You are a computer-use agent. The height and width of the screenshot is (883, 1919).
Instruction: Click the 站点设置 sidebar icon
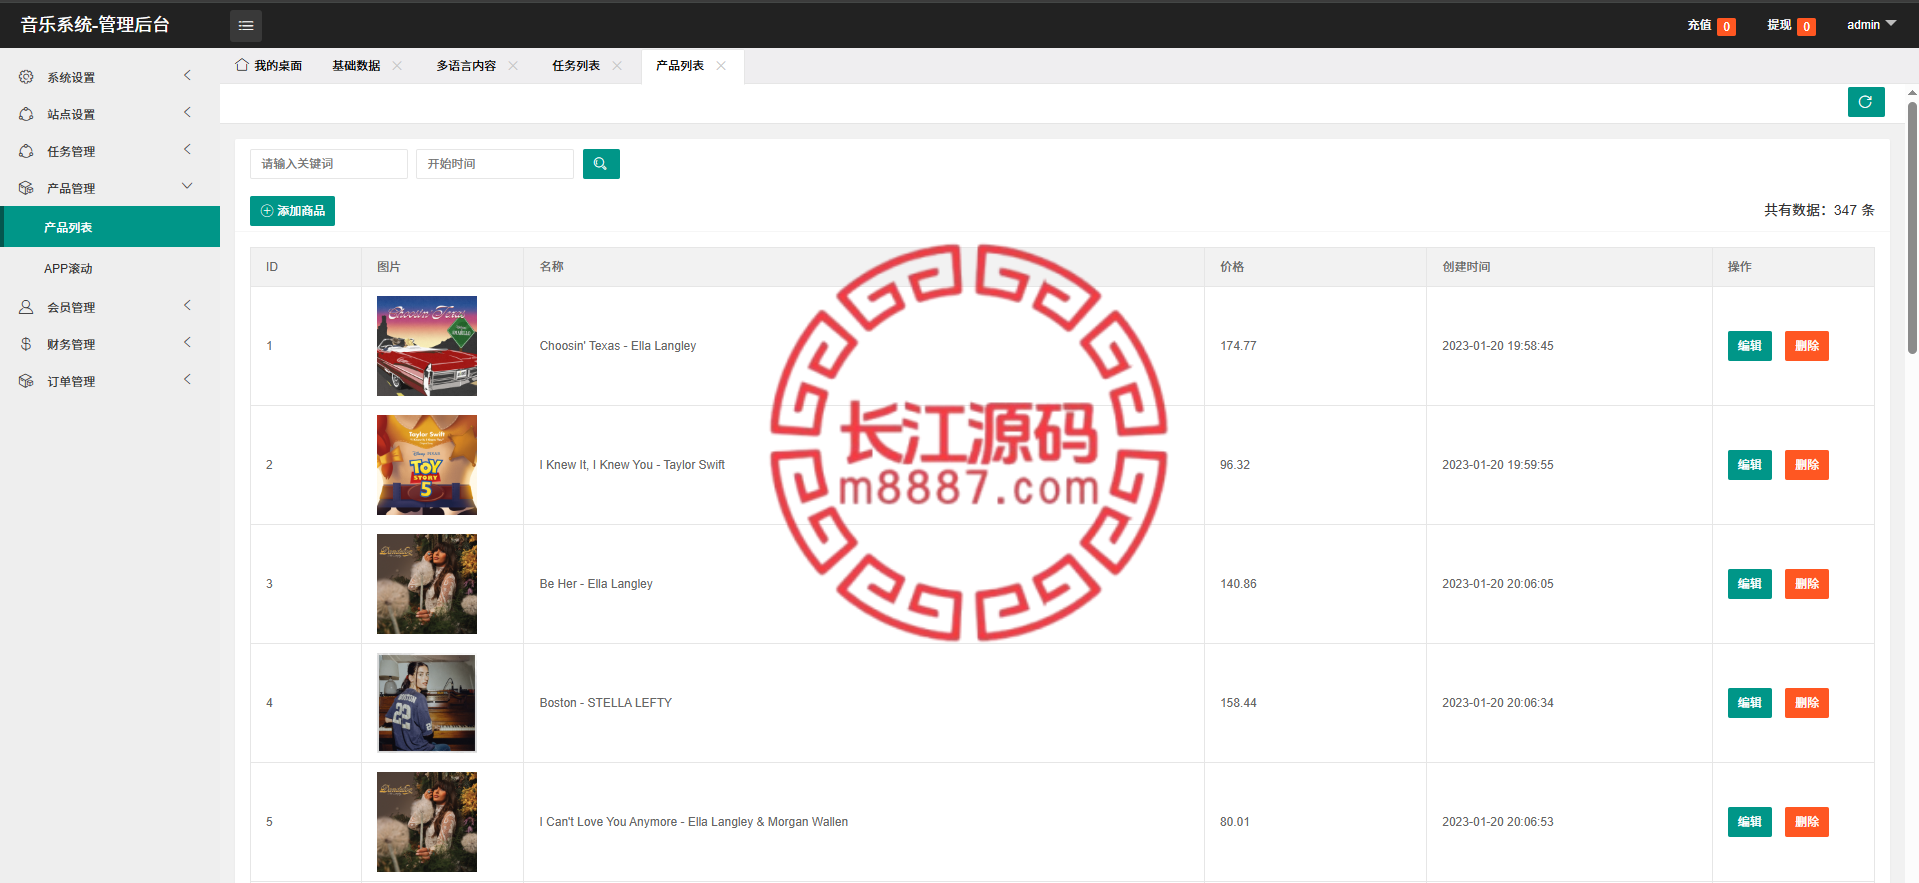click(26, 114)
